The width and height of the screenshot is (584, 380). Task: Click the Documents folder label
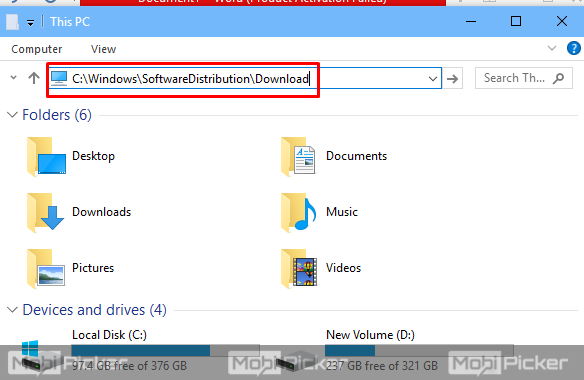click(x=356, y=156)
